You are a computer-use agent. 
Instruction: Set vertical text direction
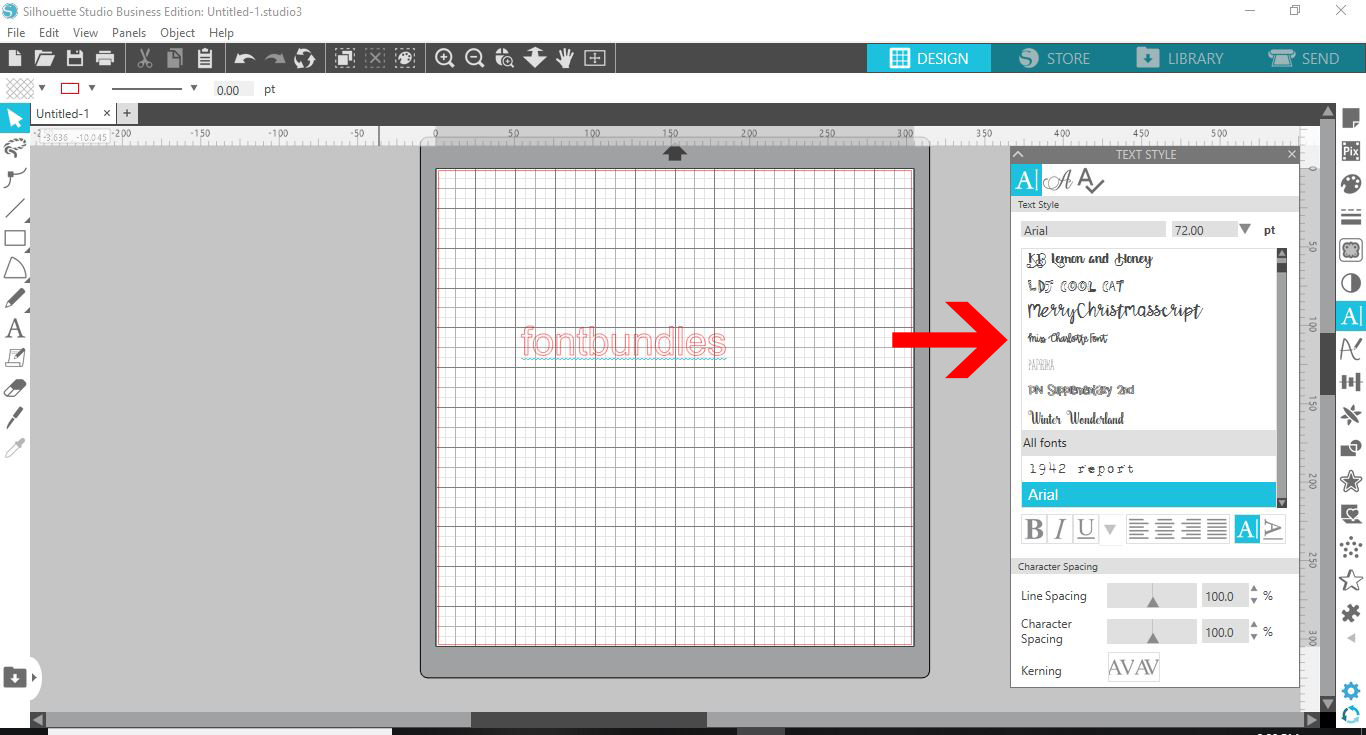tap(1272, 529)
